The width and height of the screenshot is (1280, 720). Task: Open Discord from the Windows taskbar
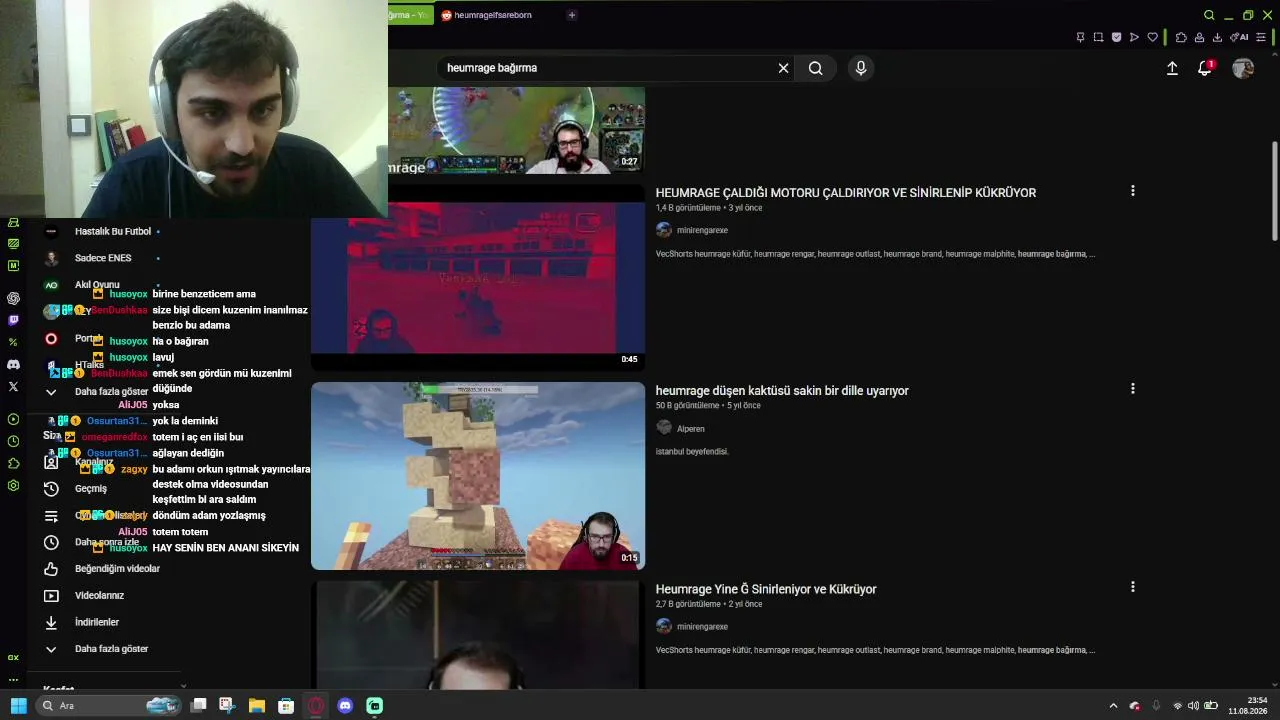(345, 706)
